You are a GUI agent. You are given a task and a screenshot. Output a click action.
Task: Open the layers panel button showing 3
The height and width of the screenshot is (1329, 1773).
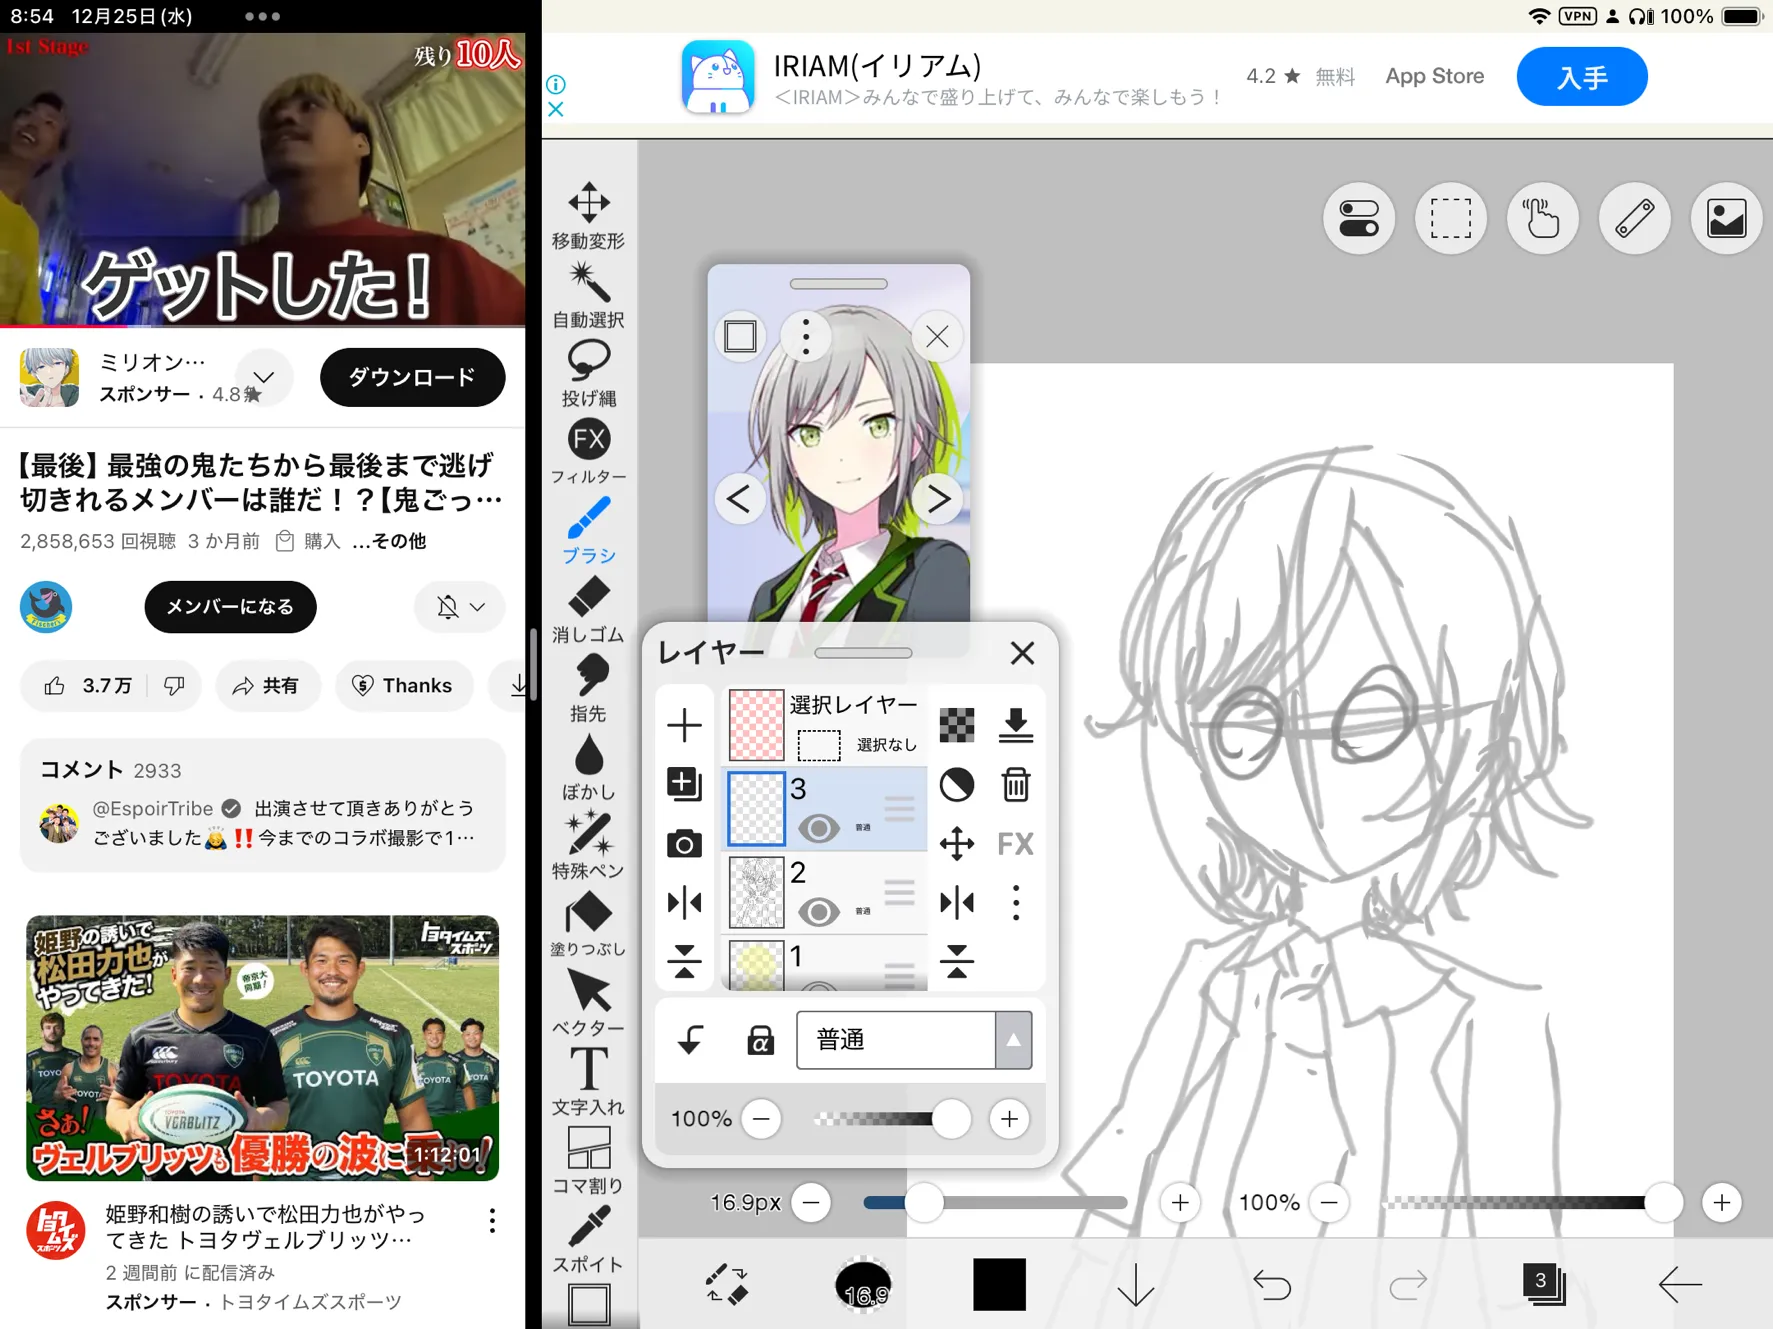pos(1543,1284)
